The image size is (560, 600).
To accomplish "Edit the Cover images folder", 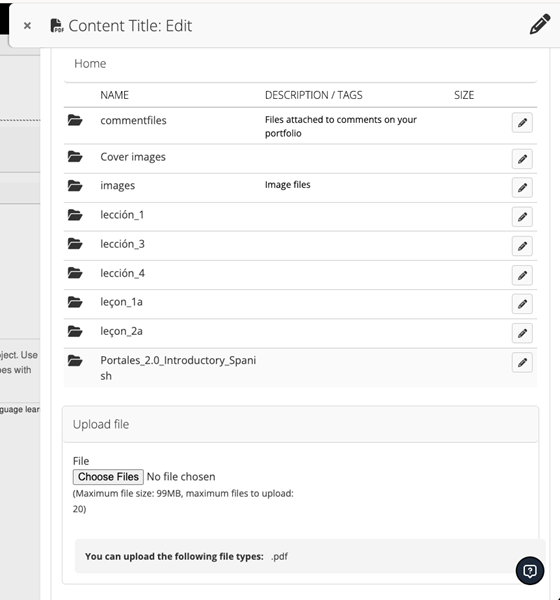I will point(522,159).
